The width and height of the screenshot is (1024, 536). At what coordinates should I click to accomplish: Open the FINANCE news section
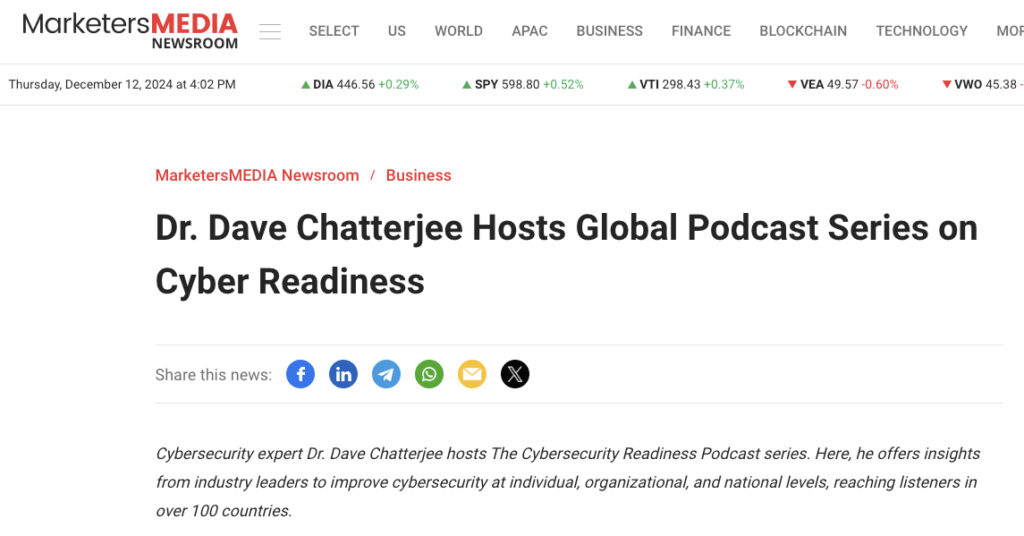701,31
